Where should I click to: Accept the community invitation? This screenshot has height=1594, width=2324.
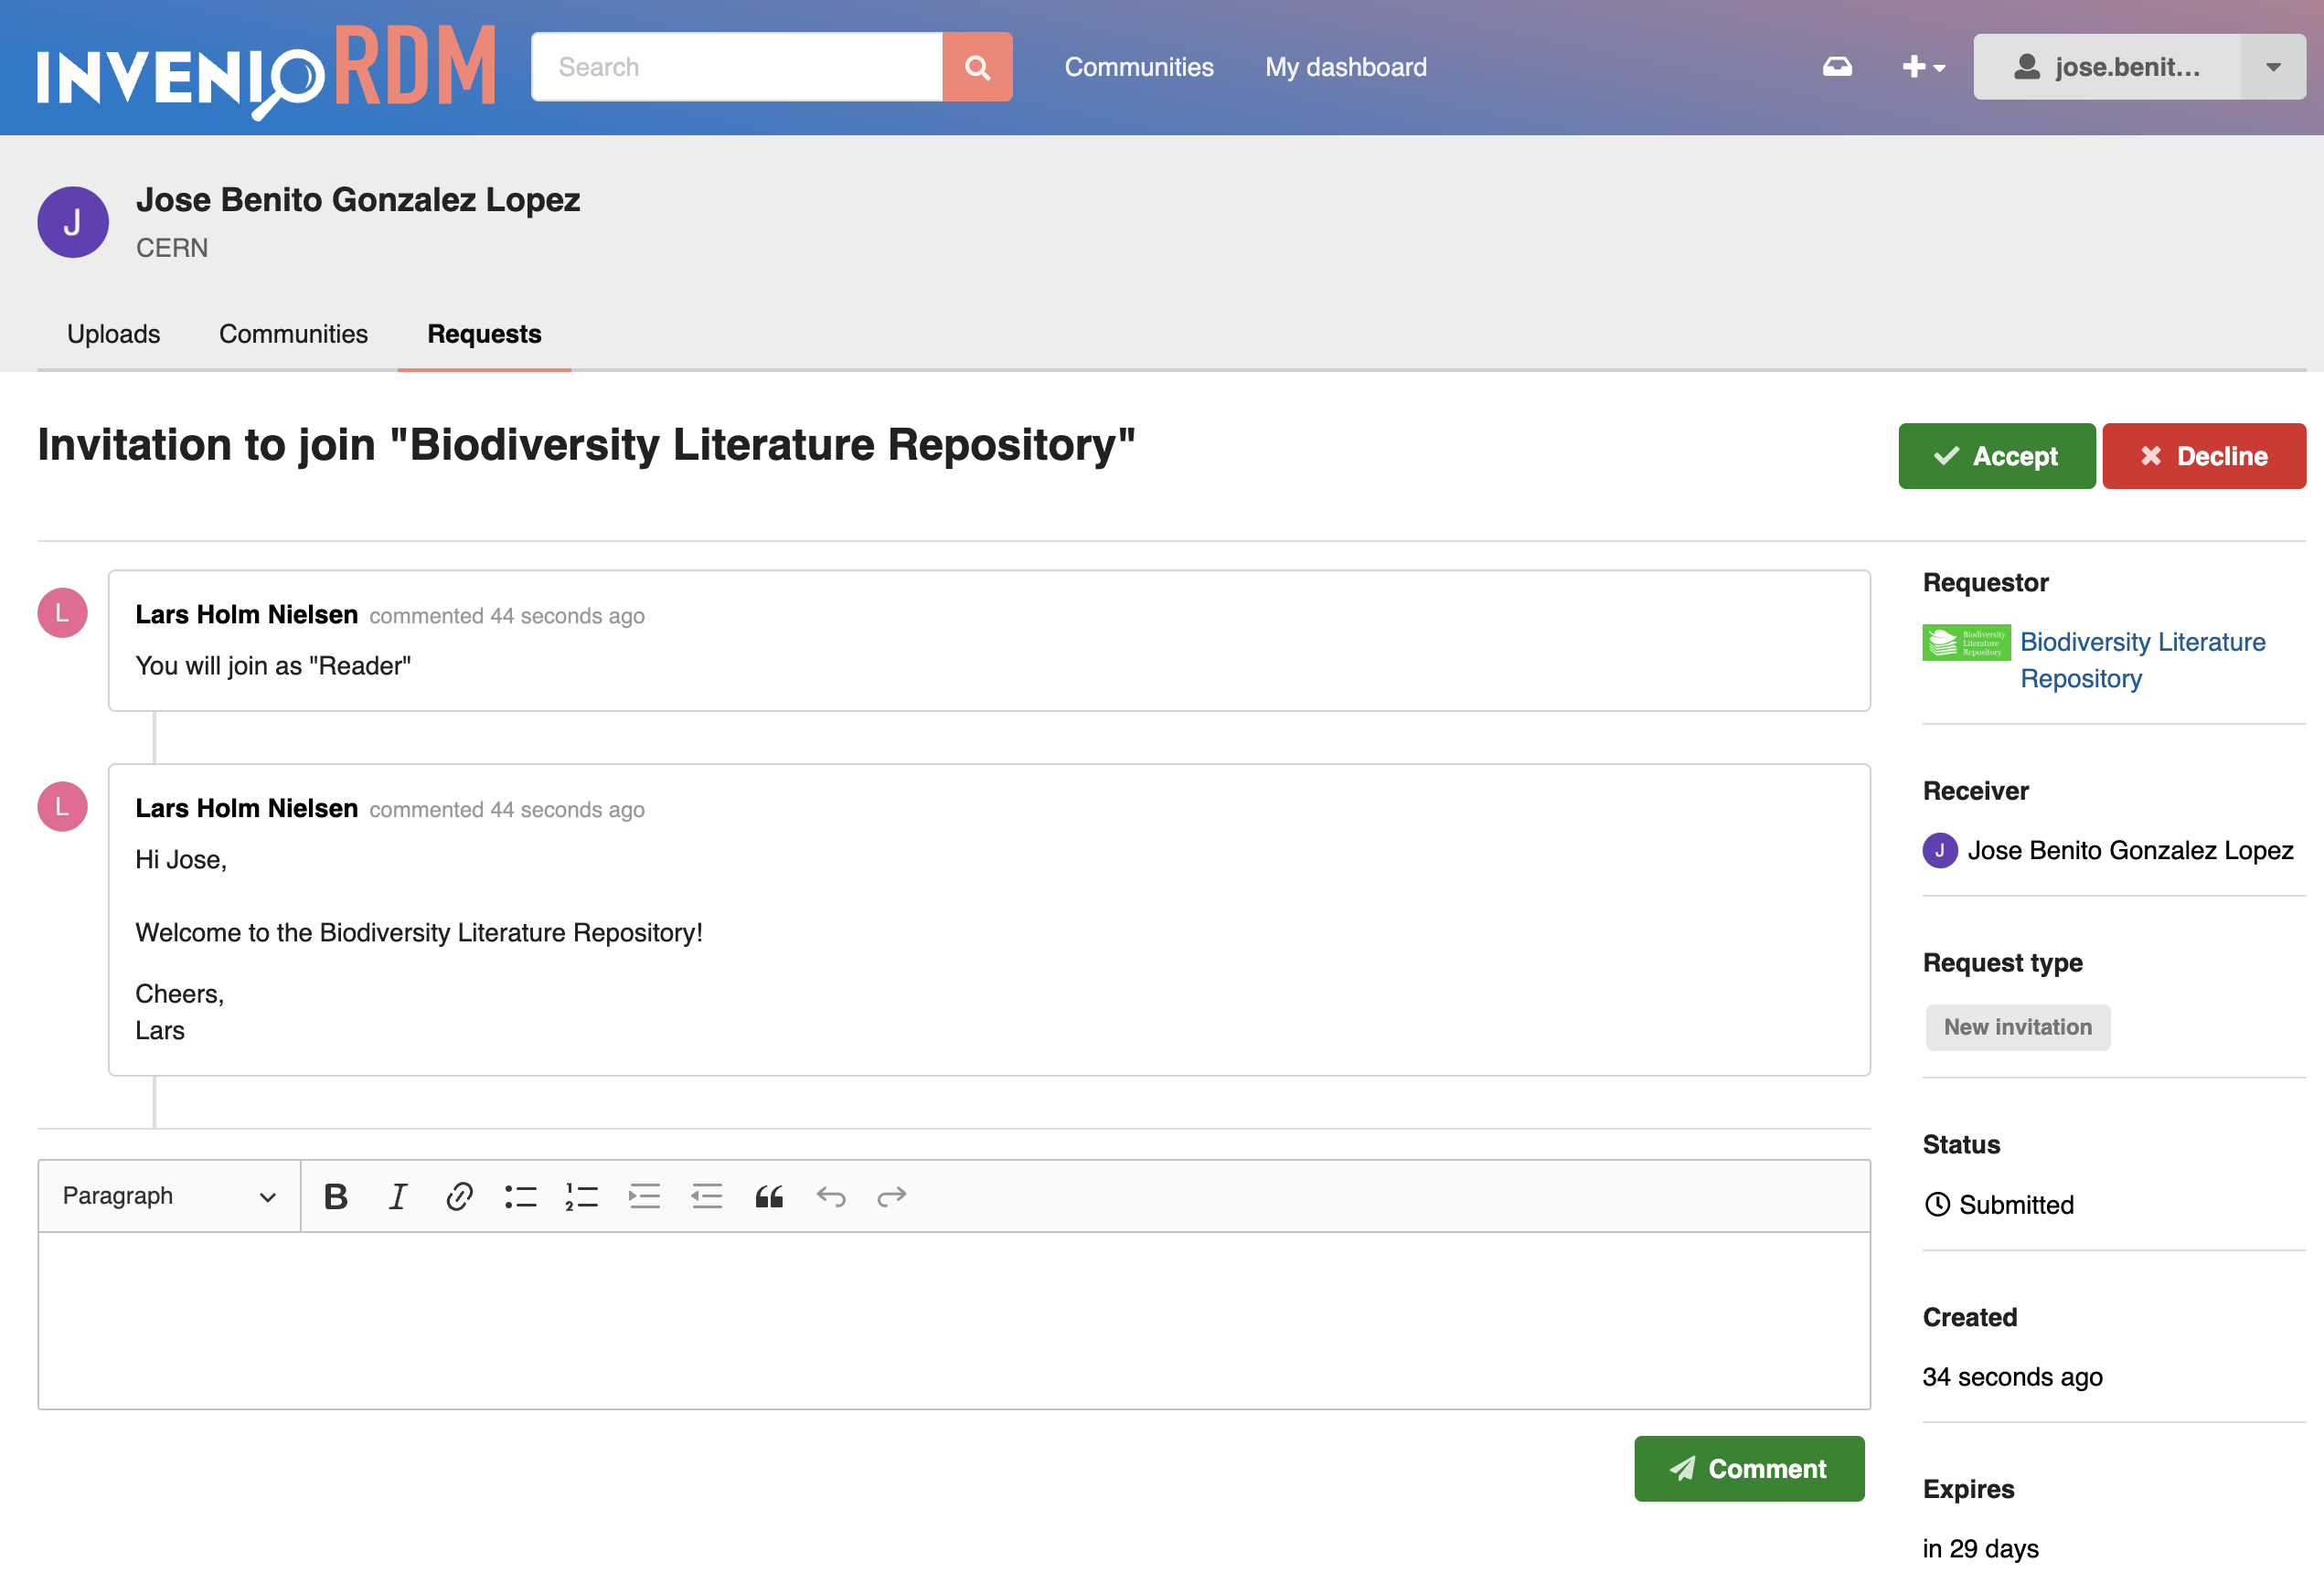tap(1997, 456)
